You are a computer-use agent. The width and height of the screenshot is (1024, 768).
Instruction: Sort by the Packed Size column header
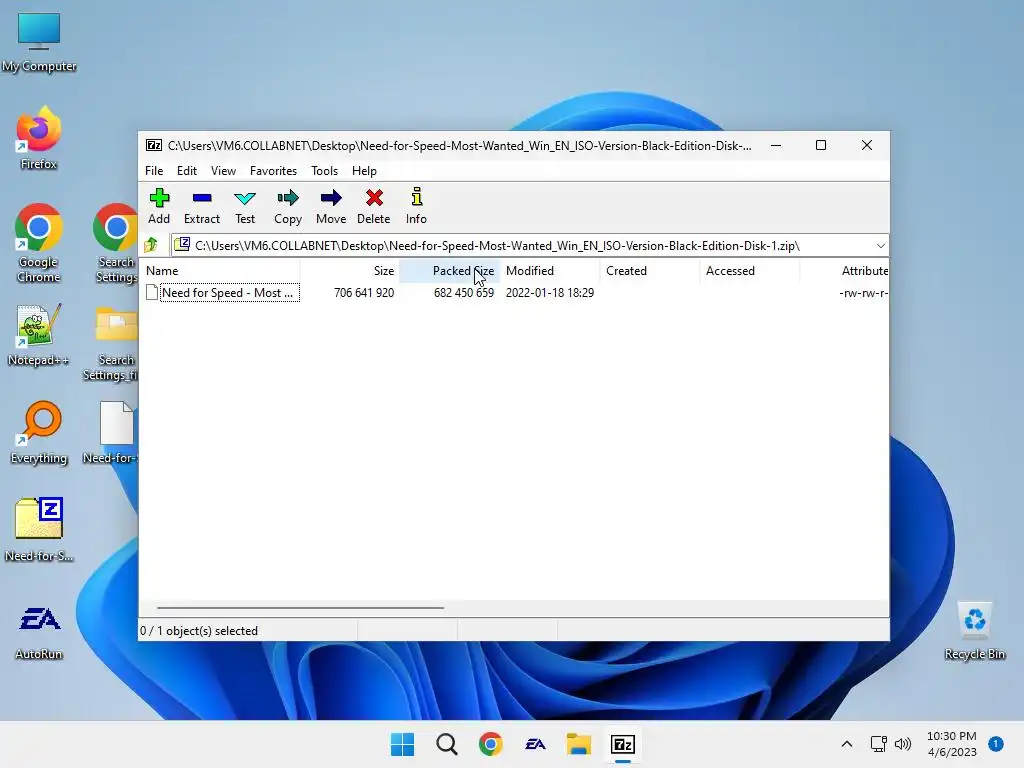coord(449,270)
